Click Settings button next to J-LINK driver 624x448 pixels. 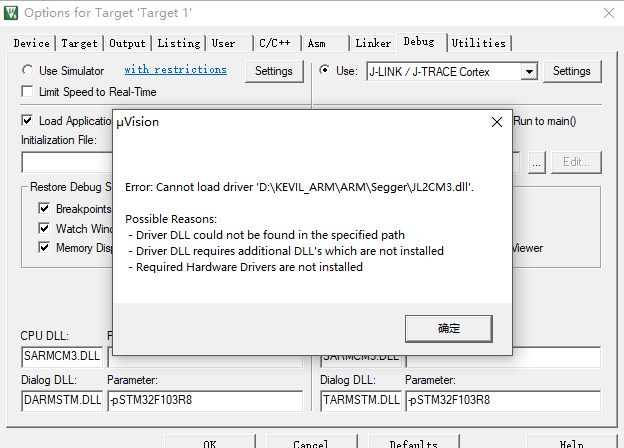(571, 71)
